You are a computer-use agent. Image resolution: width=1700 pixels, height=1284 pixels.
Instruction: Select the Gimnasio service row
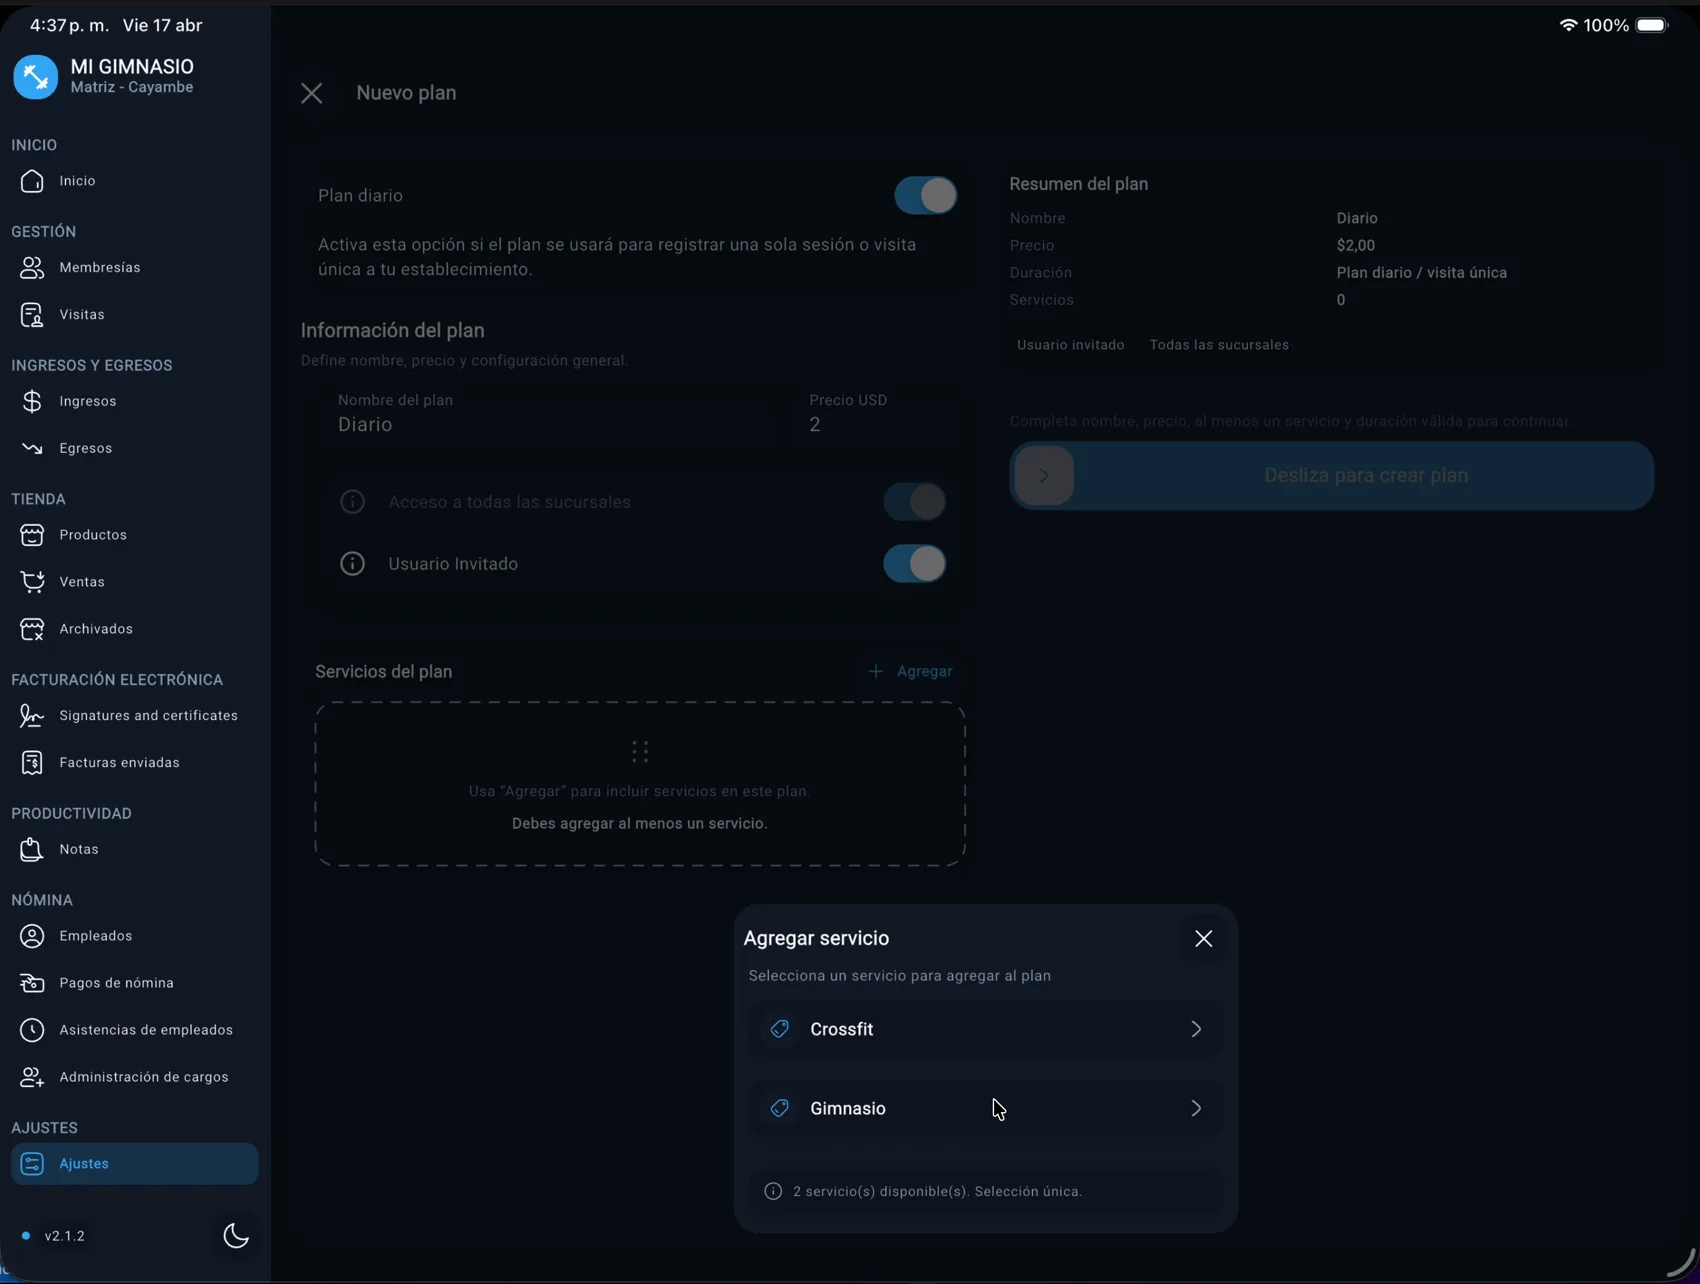[900, 1108]
